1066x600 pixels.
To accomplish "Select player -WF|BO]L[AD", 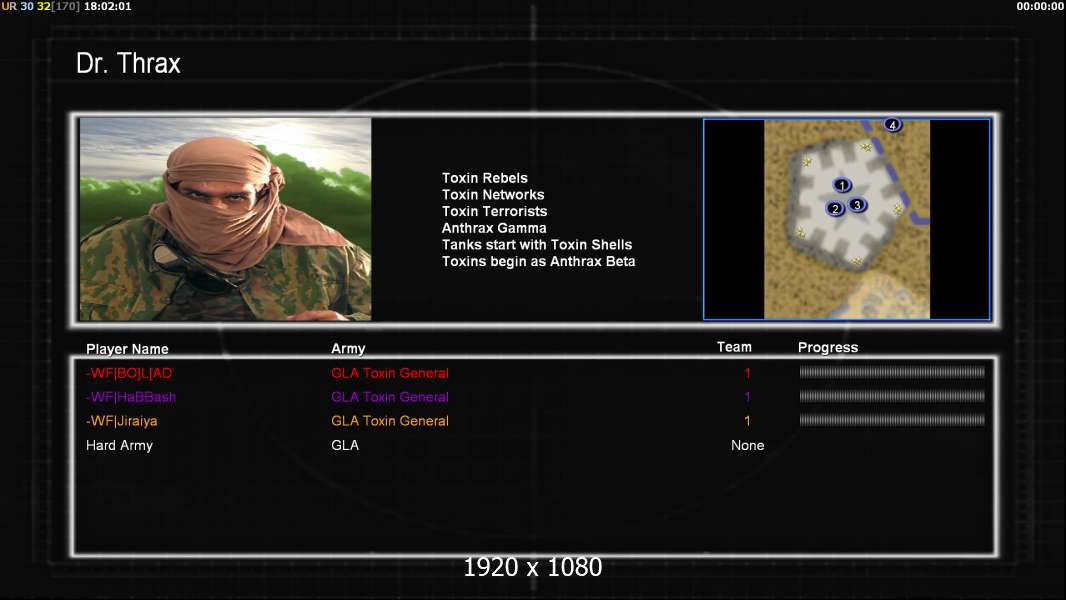I will click(128, 373).
